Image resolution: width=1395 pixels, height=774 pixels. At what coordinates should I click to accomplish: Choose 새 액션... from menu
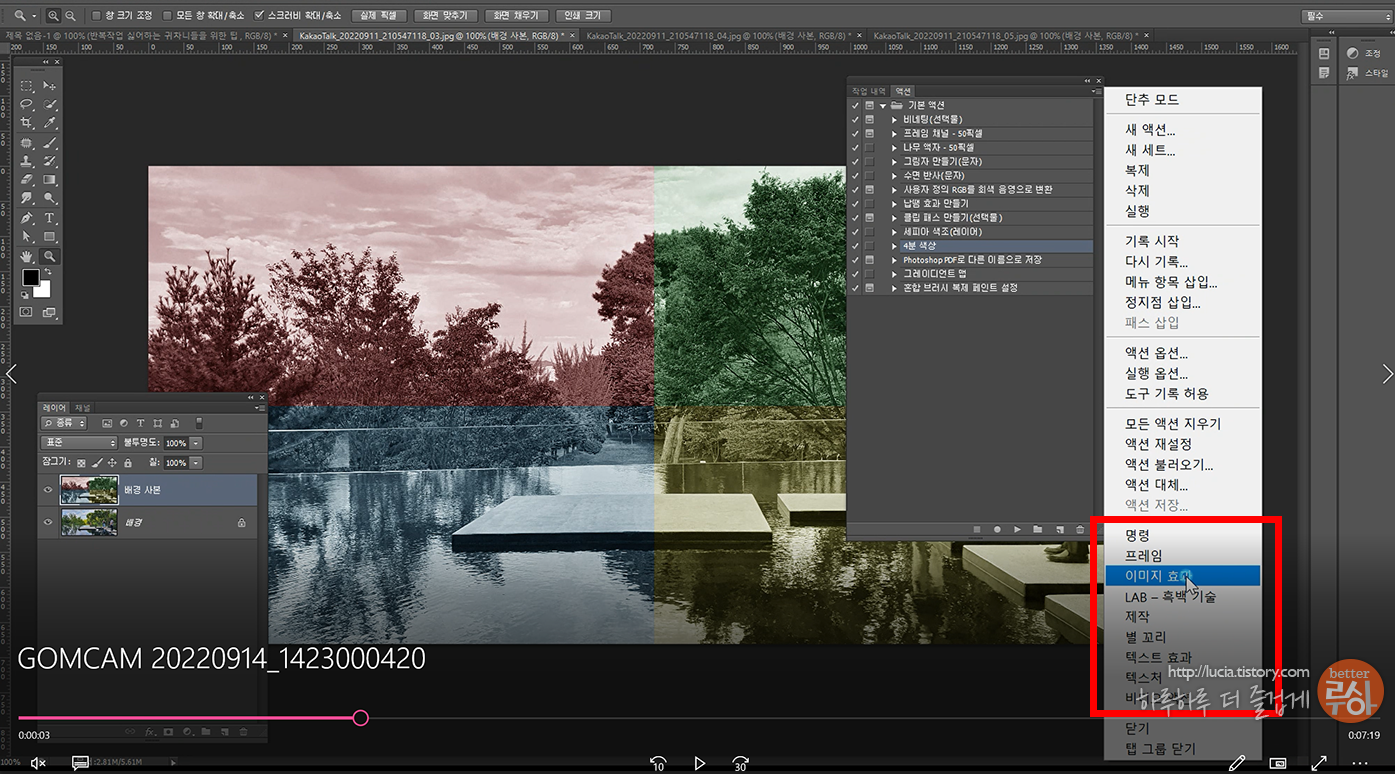1150,130
